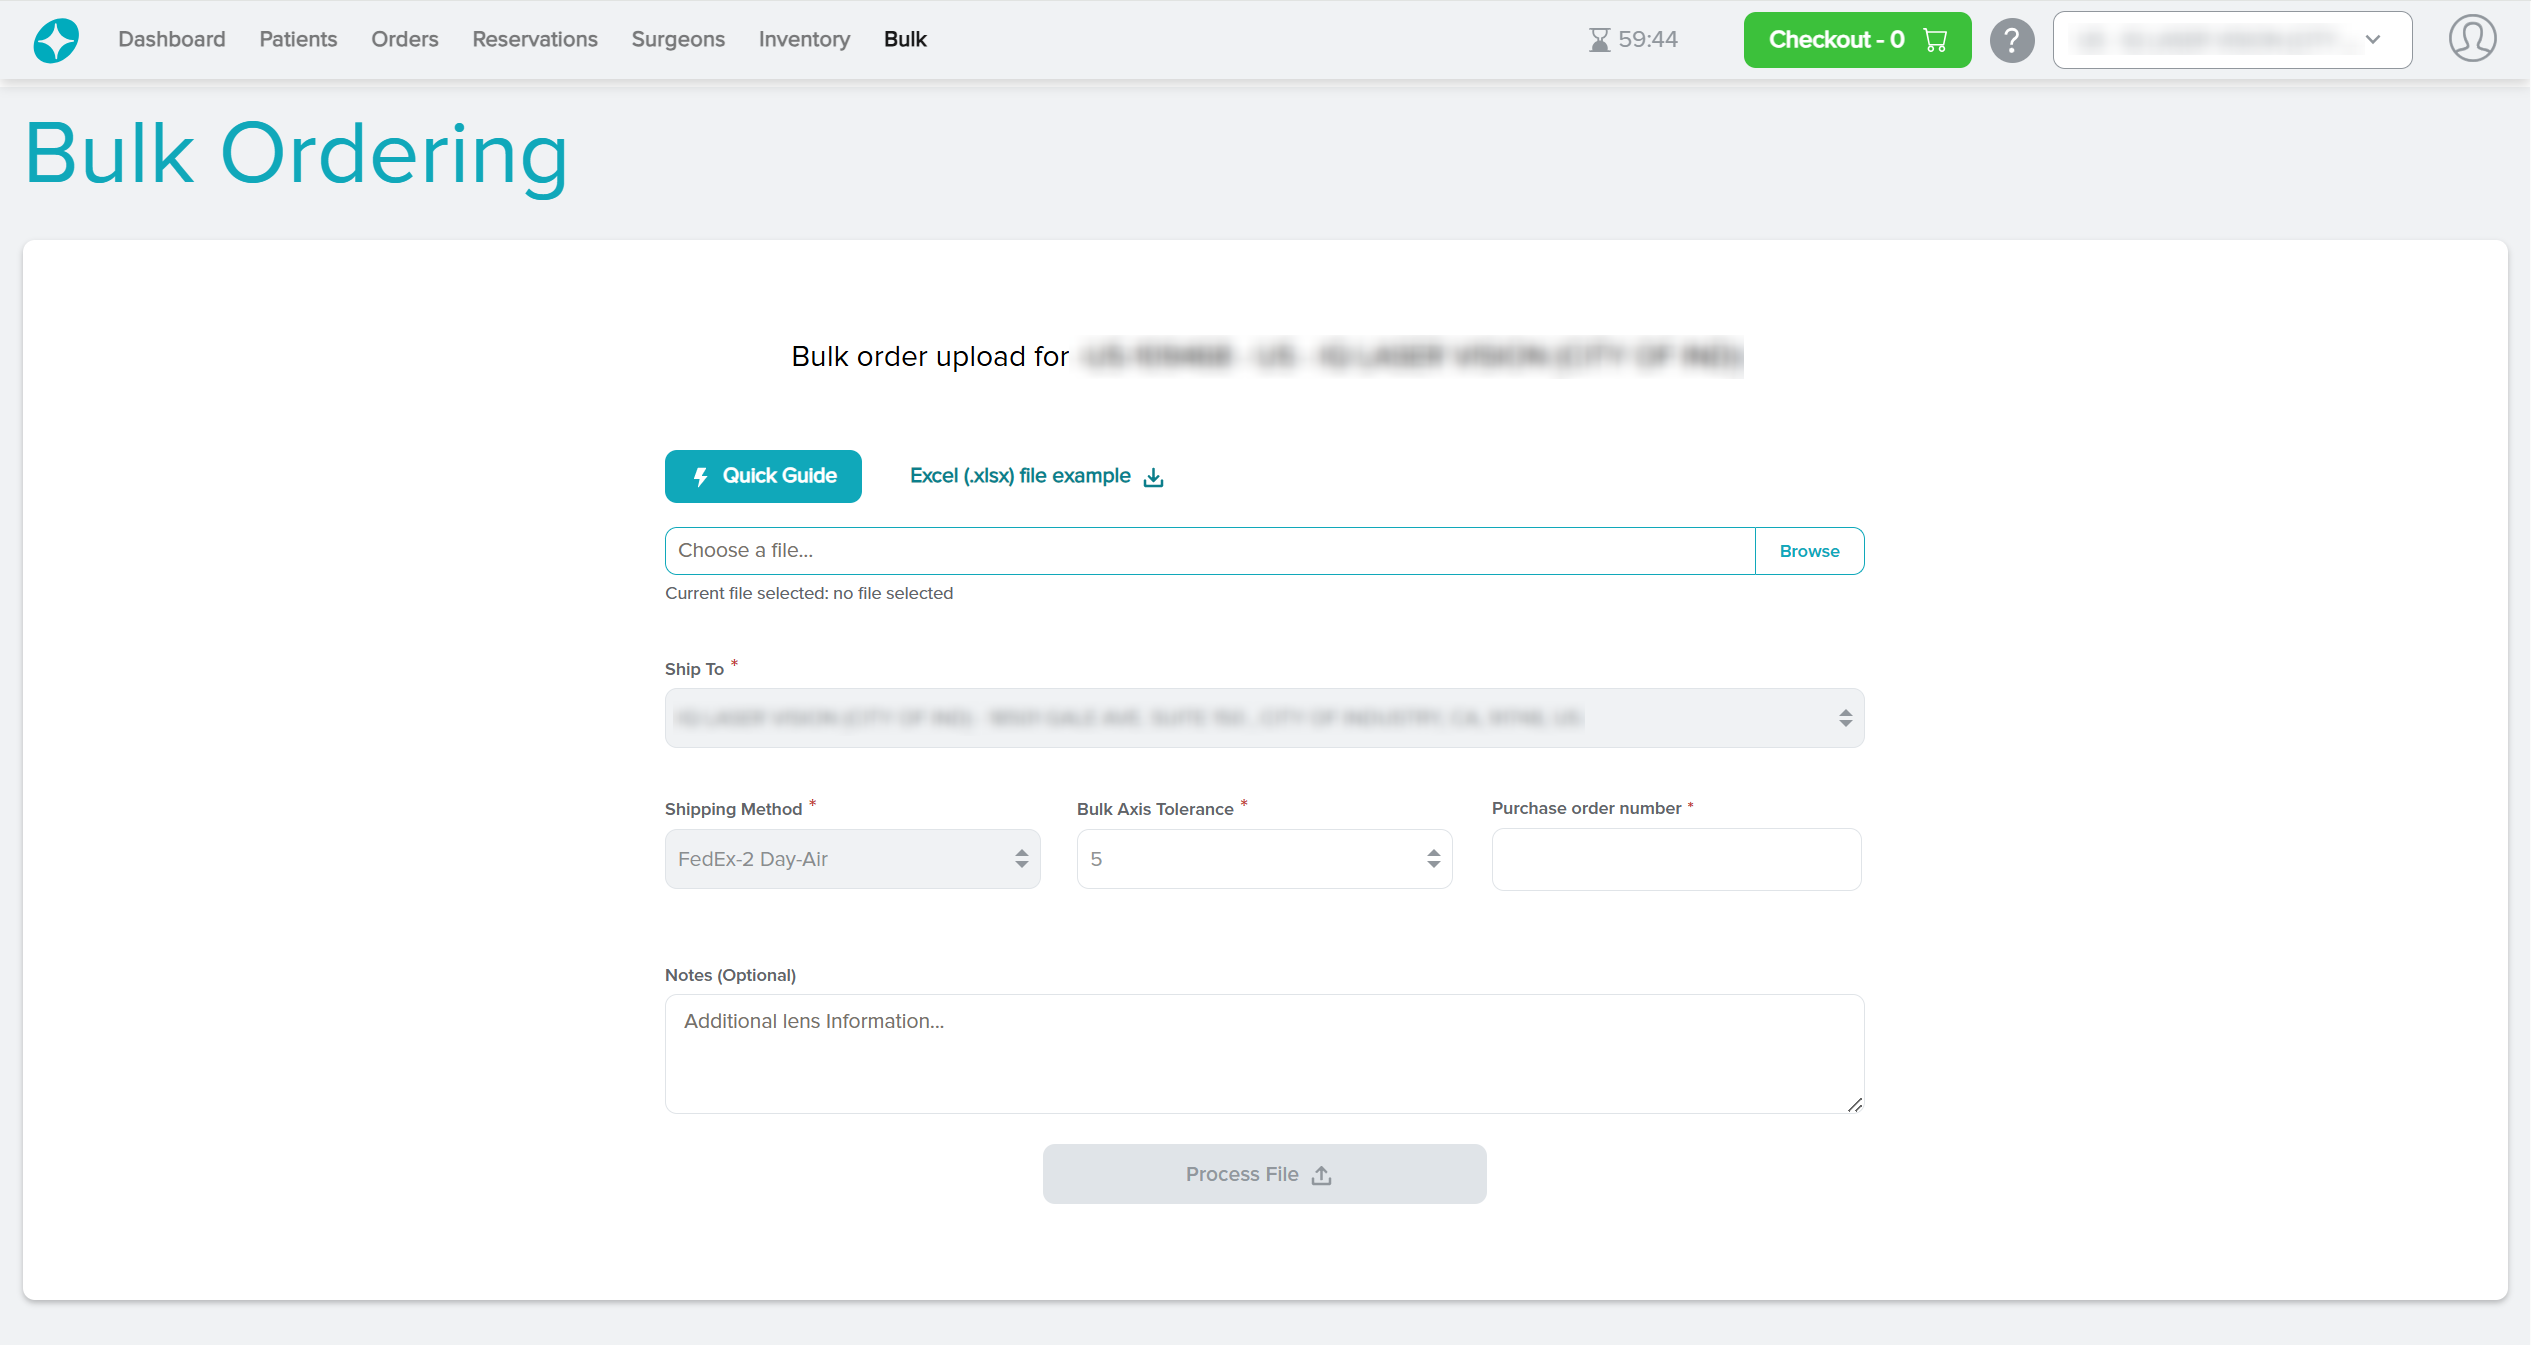This screenshot has height=1345, width=2531.
Task: Open the Surgeons page
Action: click(x=678, y=39)
